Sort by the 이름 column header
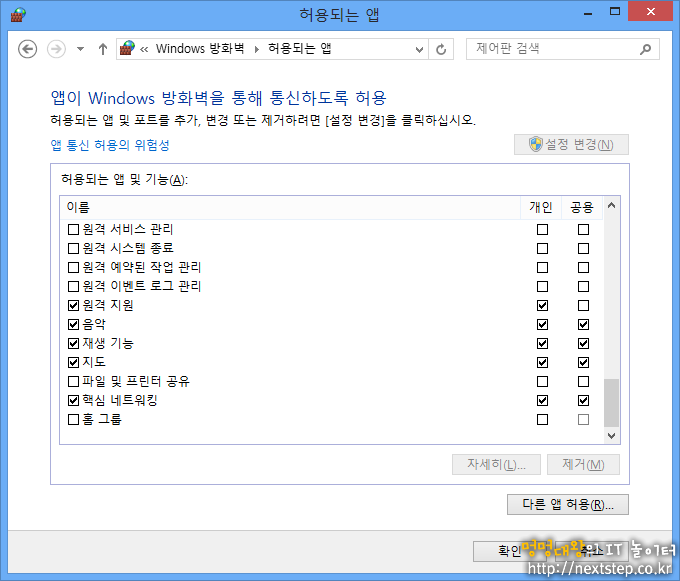Screen dimensions: 680x581 (290, 207)
